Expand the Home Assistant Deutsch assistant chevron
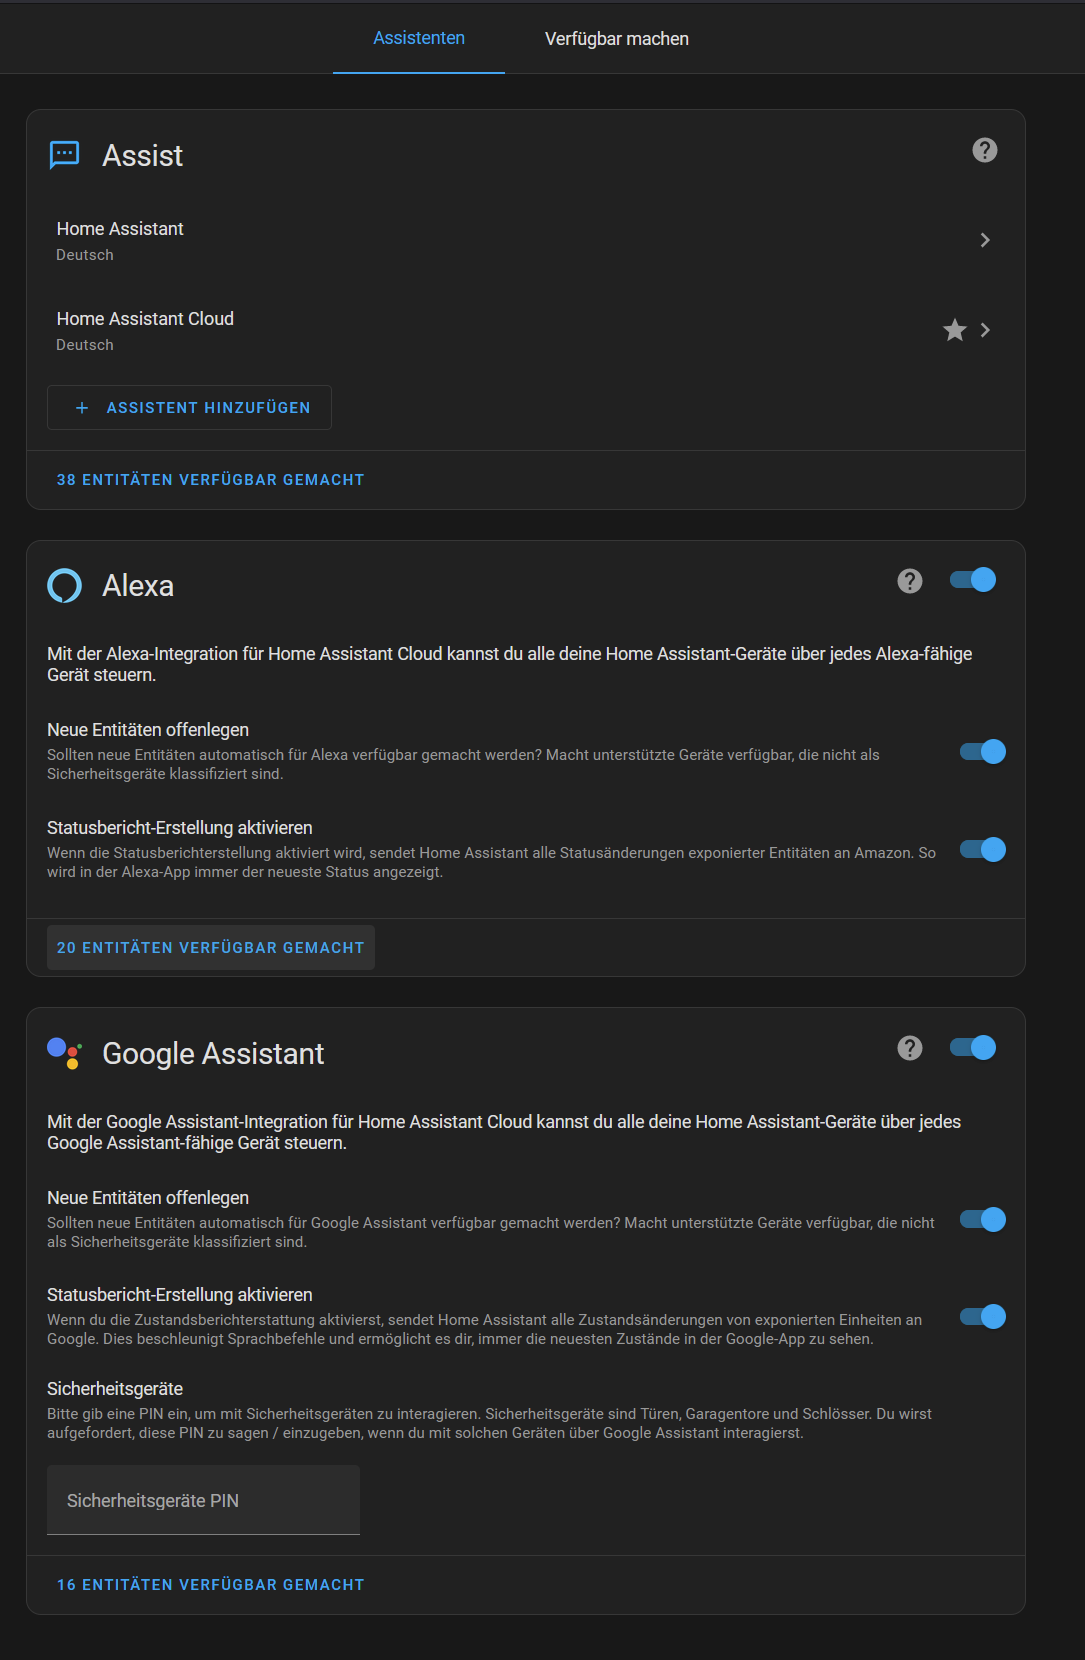 coord(985,240)
